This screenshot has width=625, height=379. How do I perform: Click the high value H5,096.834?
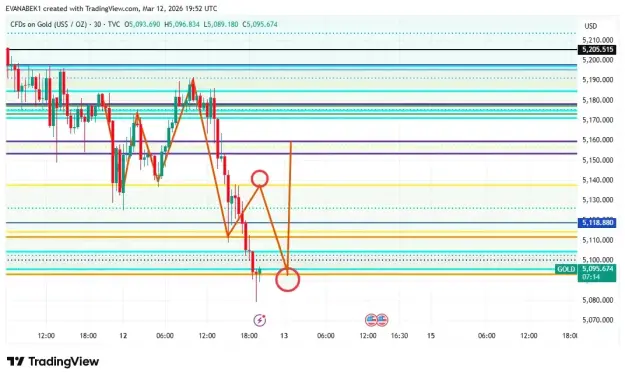pyautogui.click(x=182, y=24)
